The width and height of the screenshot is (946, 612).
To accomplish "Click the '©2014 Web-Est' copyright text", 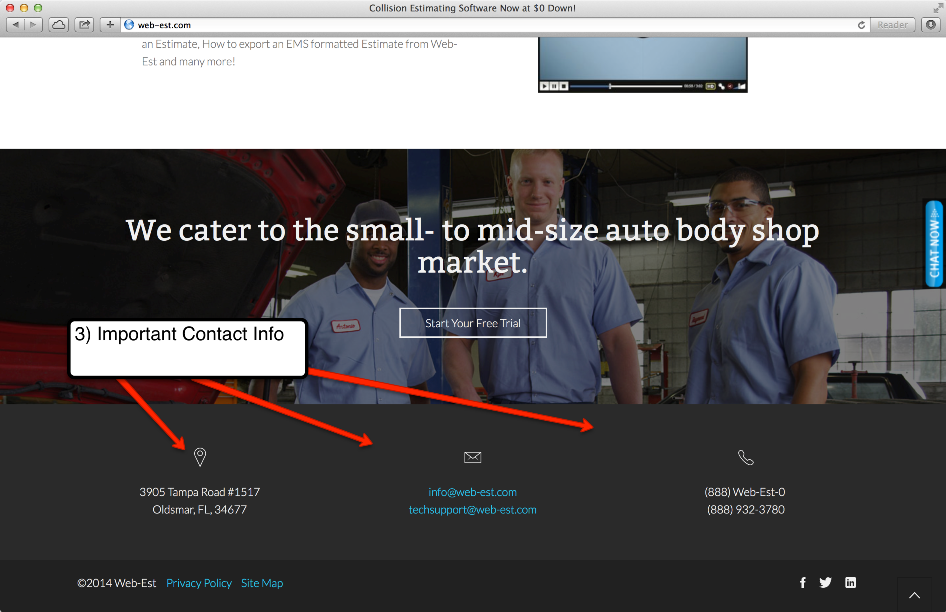I will 116,583.
